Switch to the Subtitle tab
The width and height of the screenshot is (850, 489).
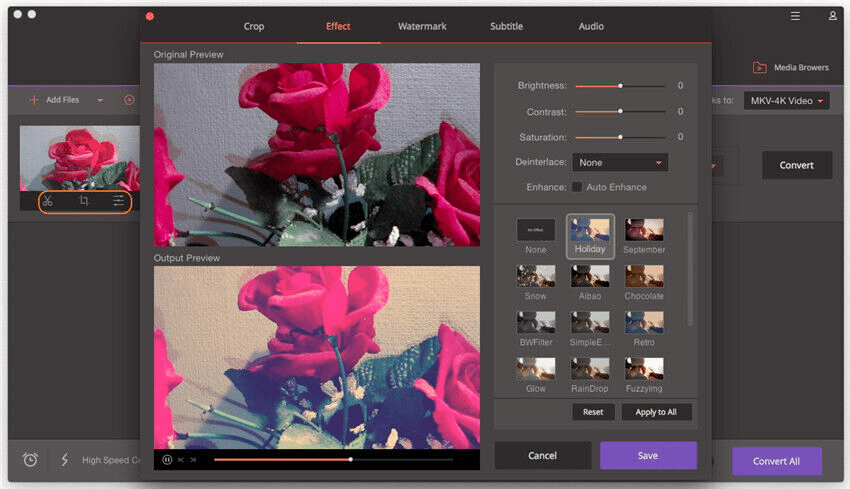pos(506,26)
